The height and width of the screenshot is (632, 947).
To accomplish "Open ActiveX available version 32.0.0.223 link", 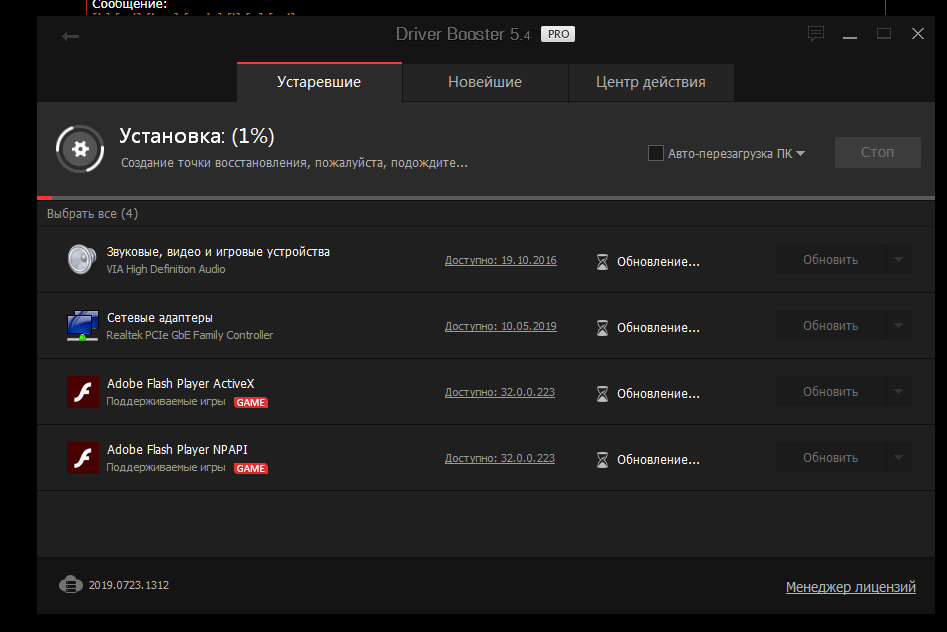I will (x=499, y=392).
